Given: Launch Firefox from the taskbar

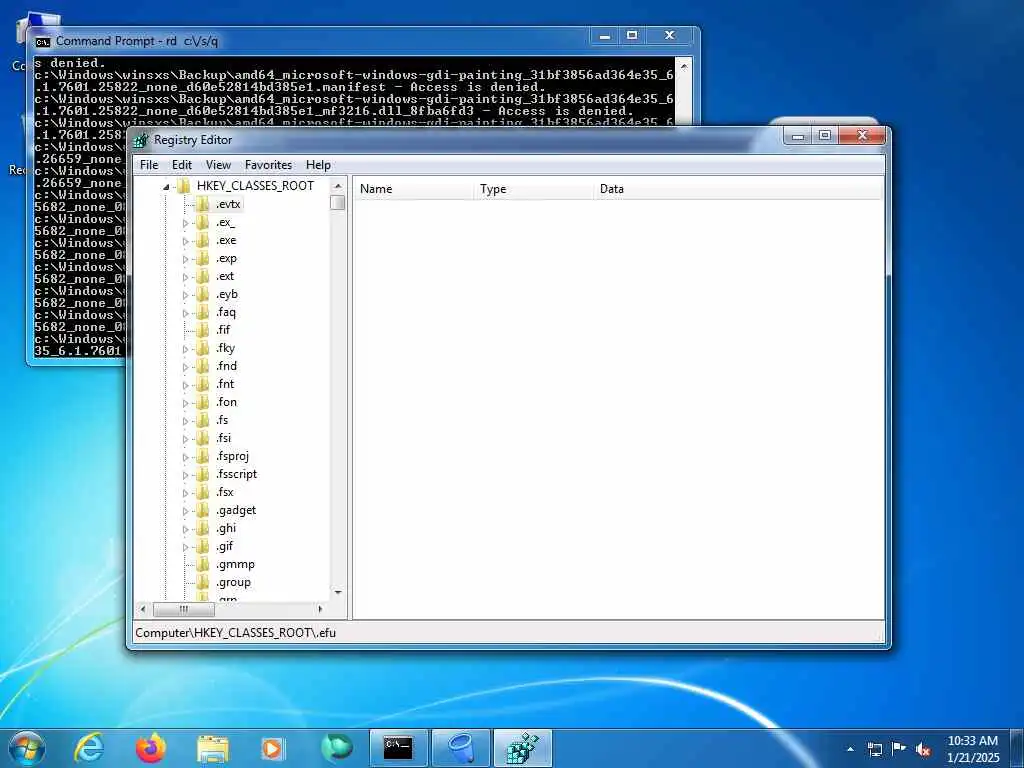Looking at the screenshot, I should pos(151,748).
